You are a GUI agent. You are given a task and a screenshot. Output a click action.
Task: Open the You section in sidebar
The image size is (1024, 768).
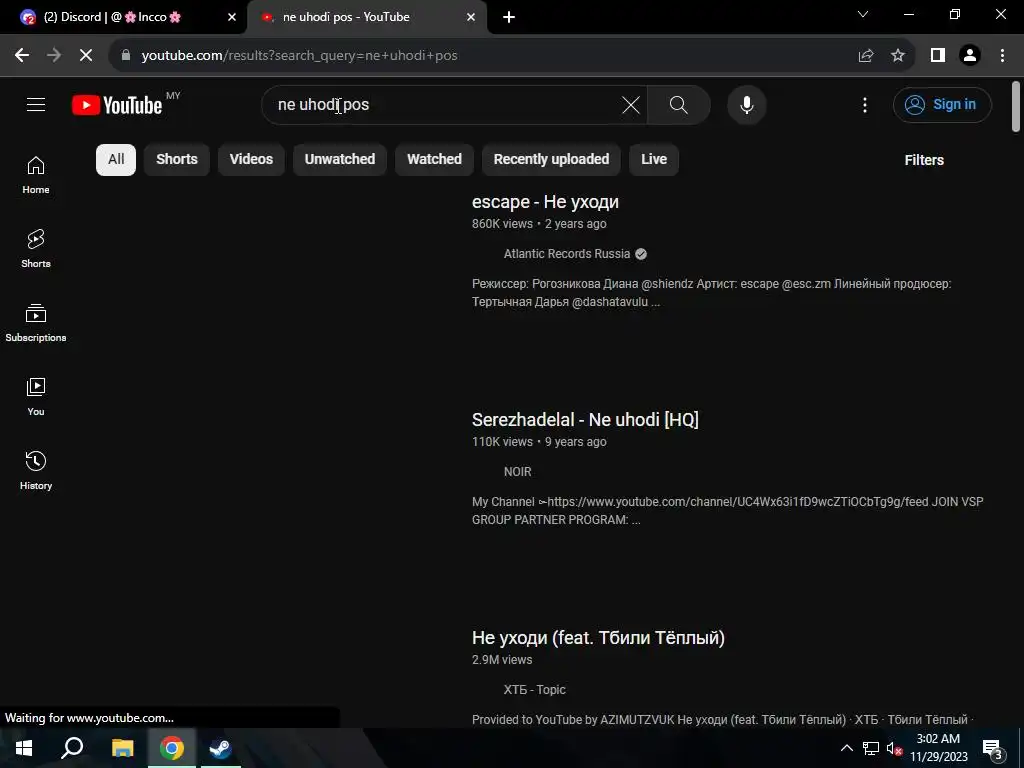36,396
